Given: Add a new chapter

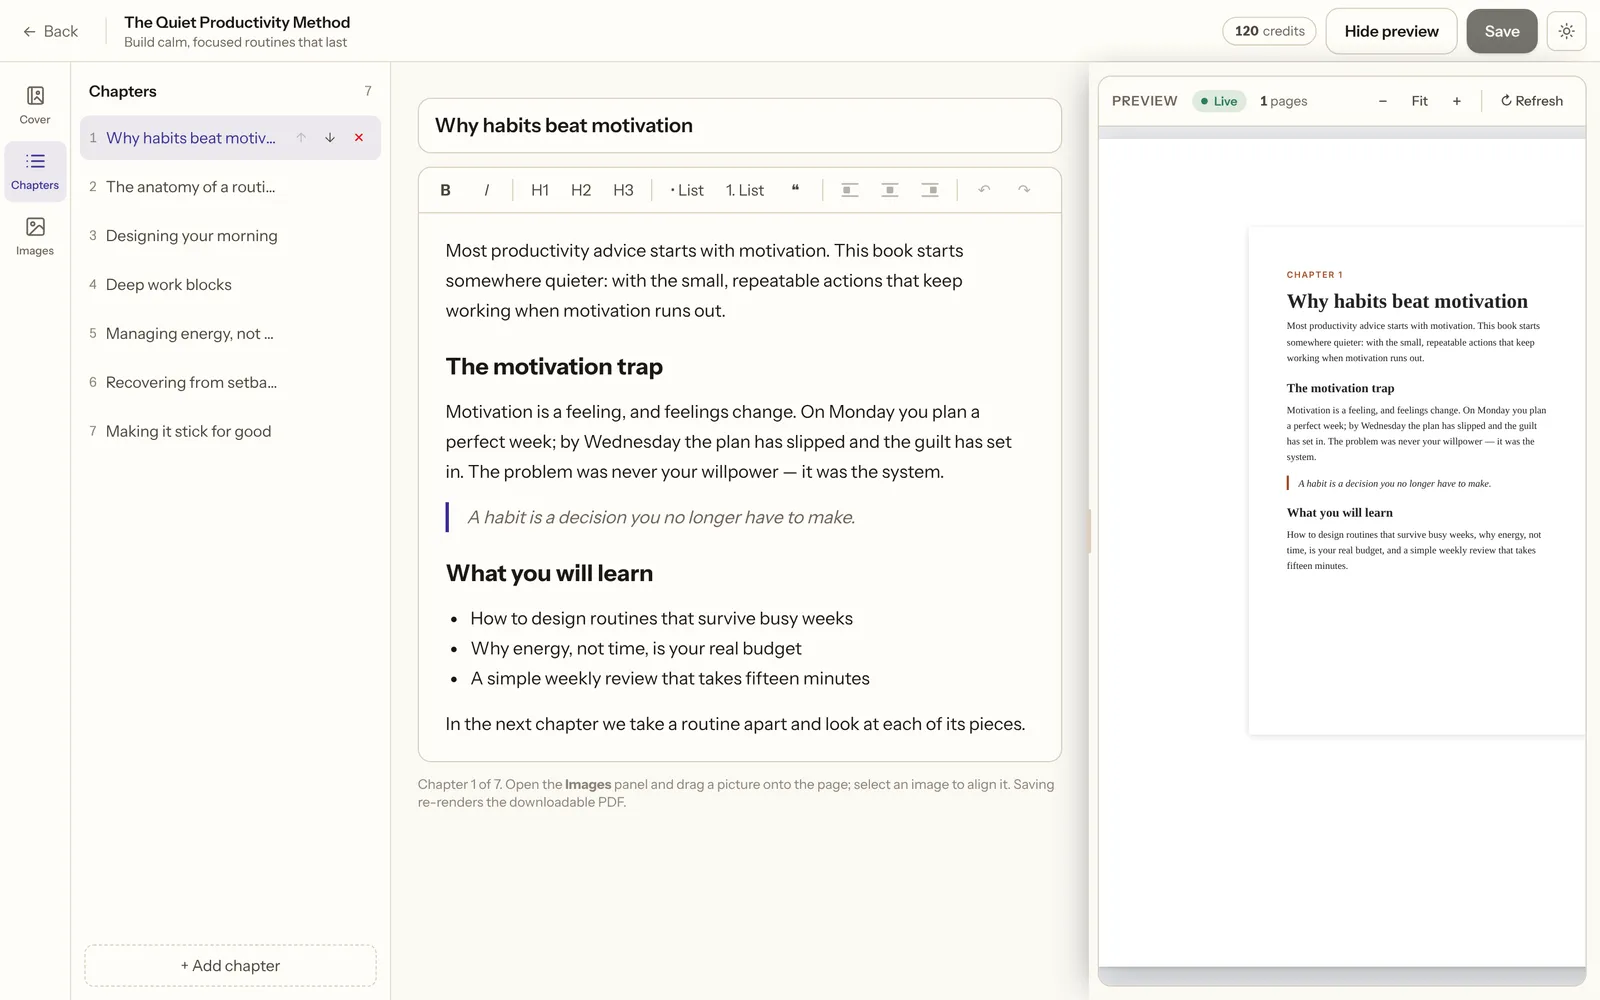Looking at the screenshot, I should [x=230, y=966].
